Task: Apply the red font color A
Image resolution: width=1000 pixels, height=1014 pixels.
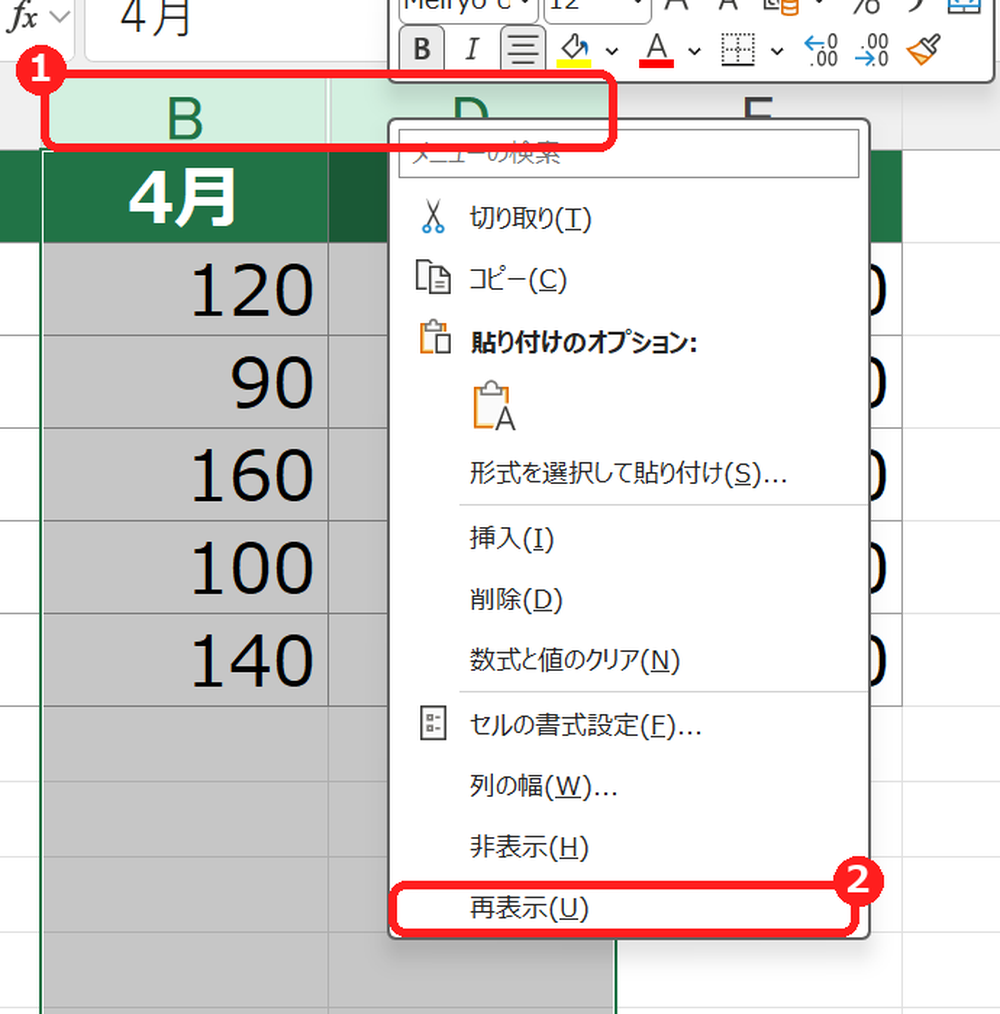Action: tap(657, 50)
